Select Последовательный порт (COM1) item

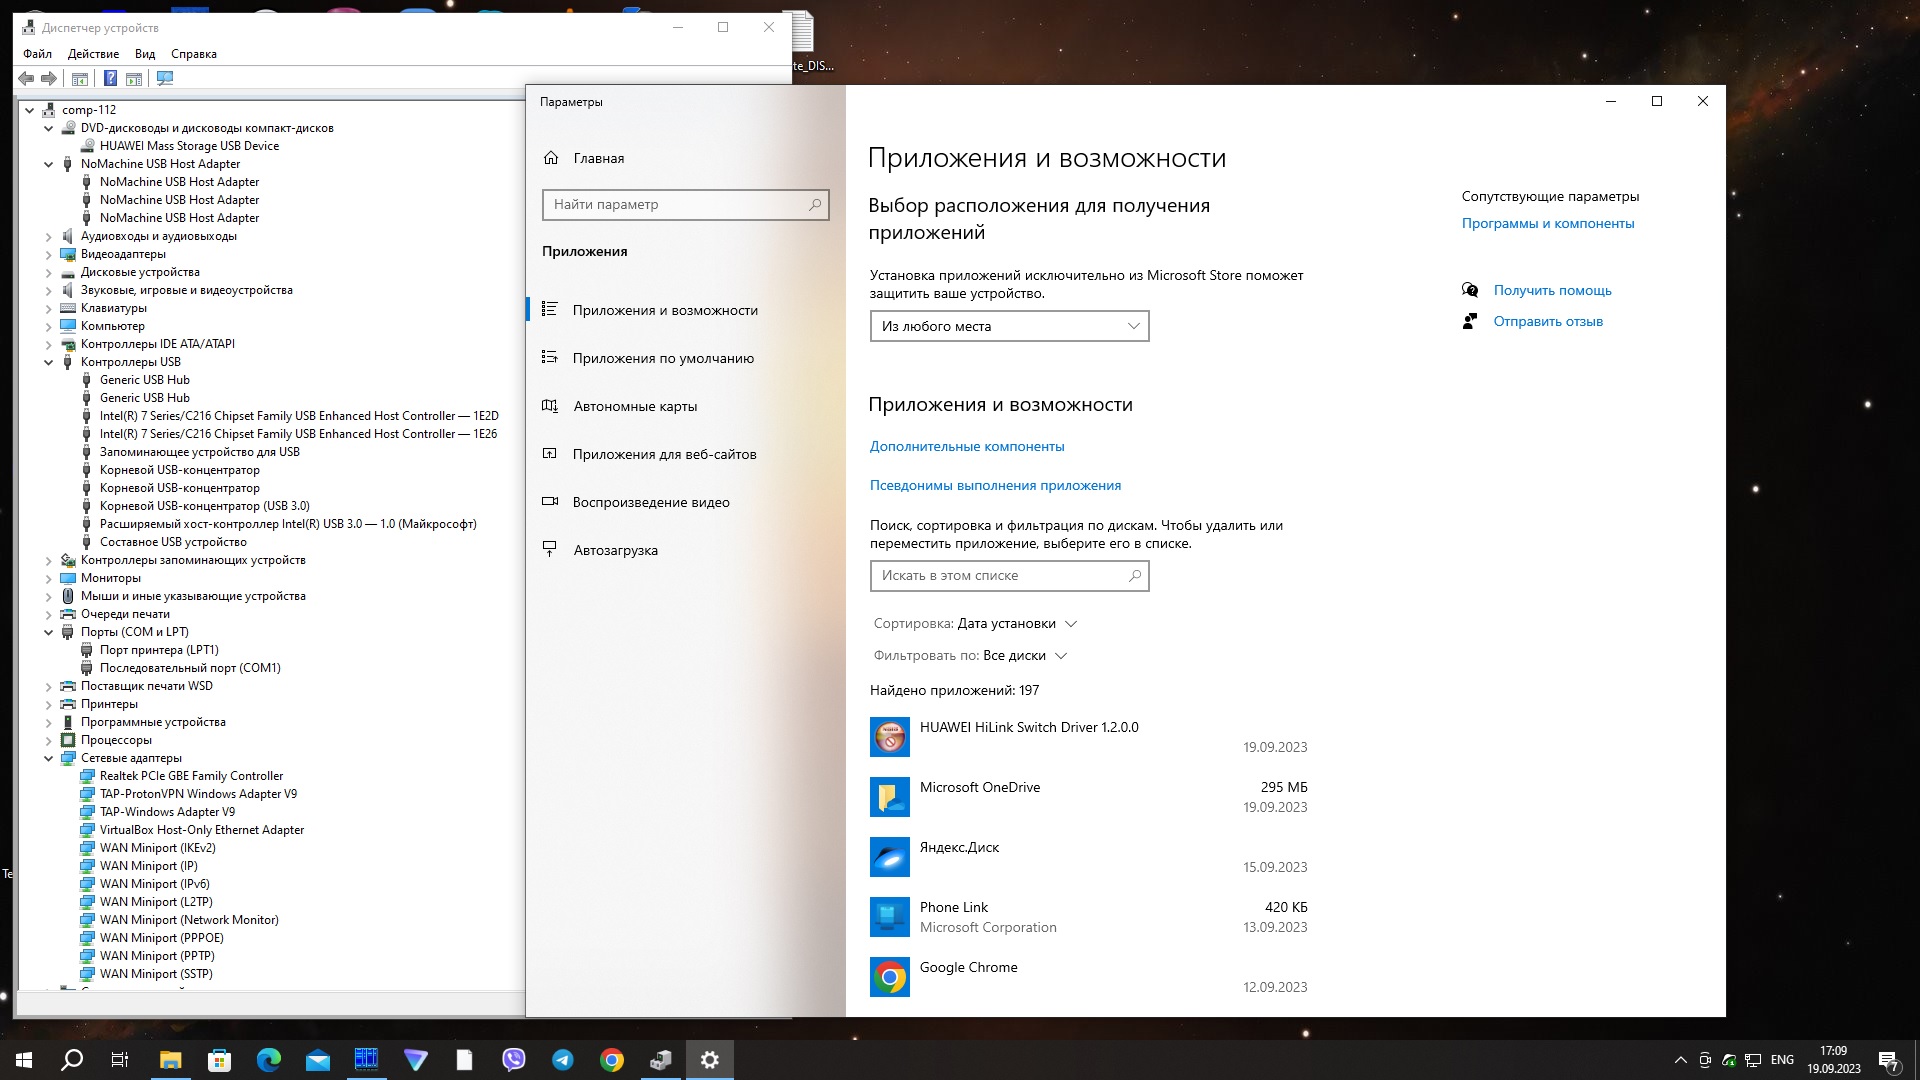(190, 668)
